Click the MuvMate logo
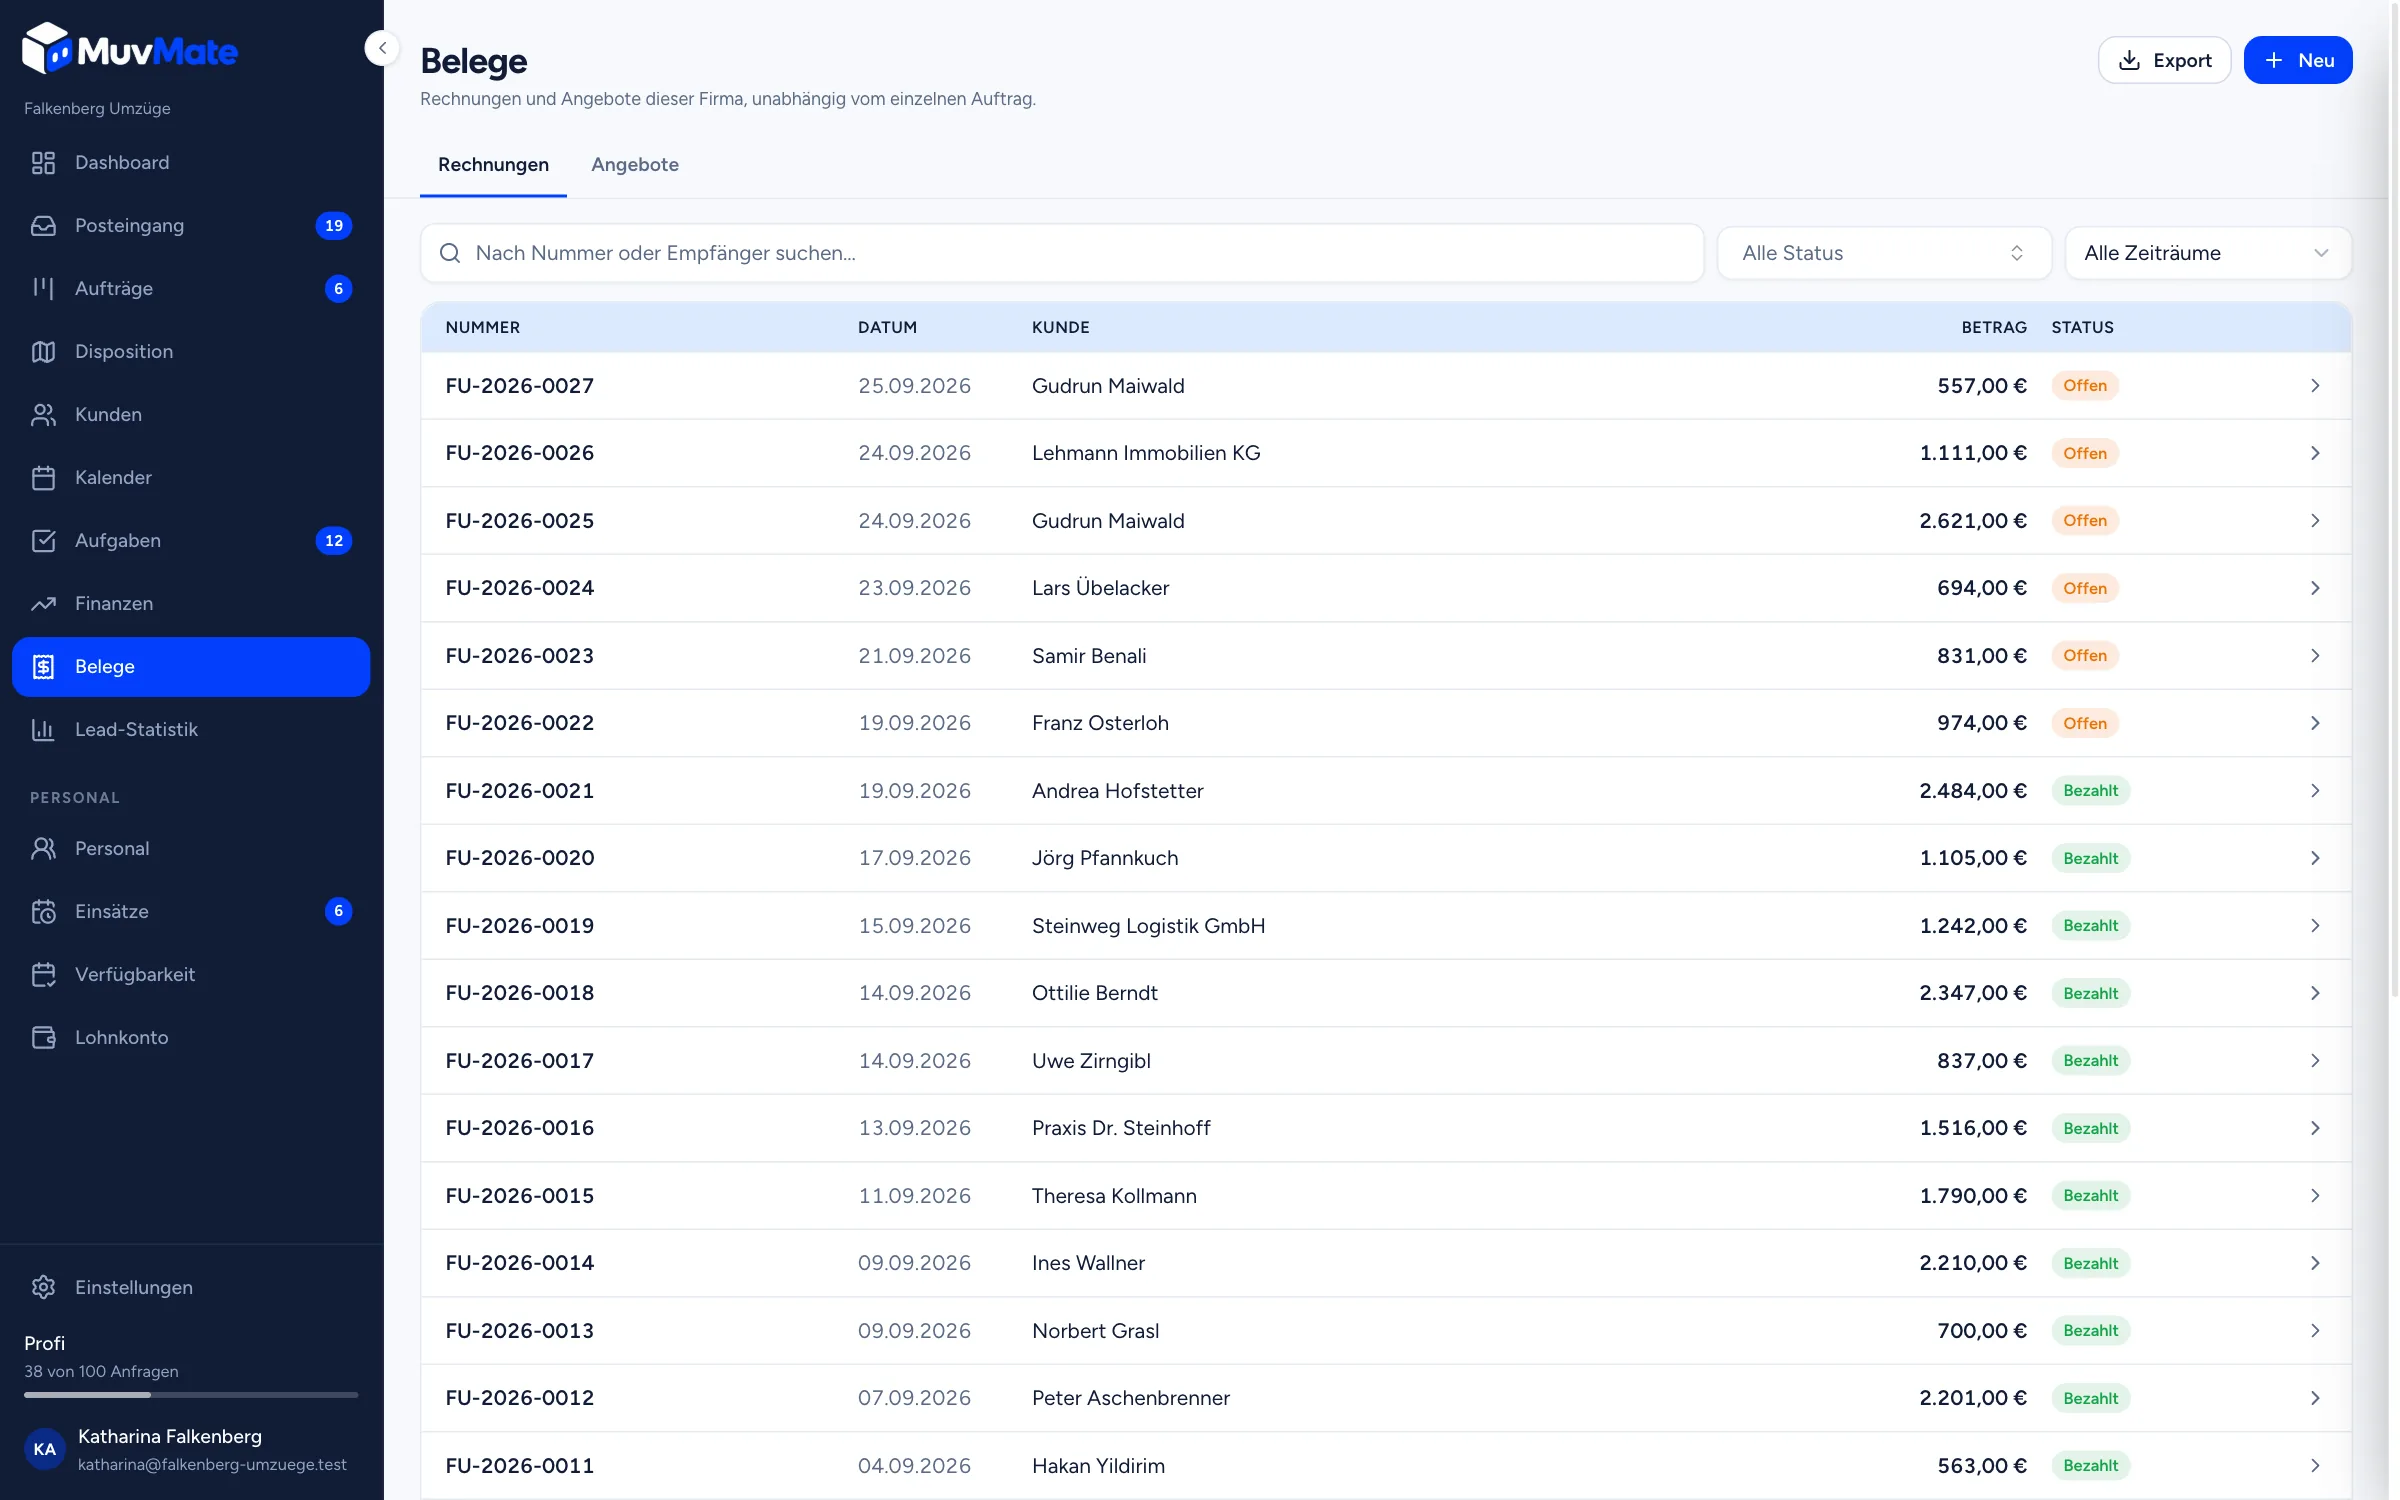 point(130,49)
